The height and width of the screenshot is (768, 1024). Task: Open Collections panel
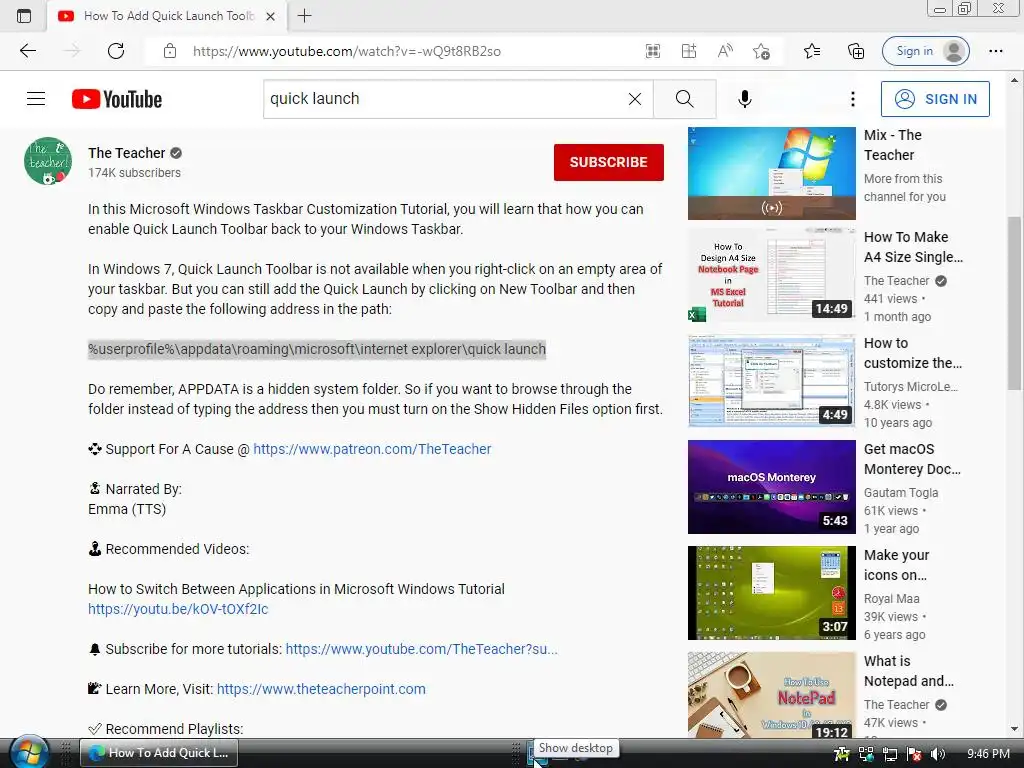(x=856, y=51)
